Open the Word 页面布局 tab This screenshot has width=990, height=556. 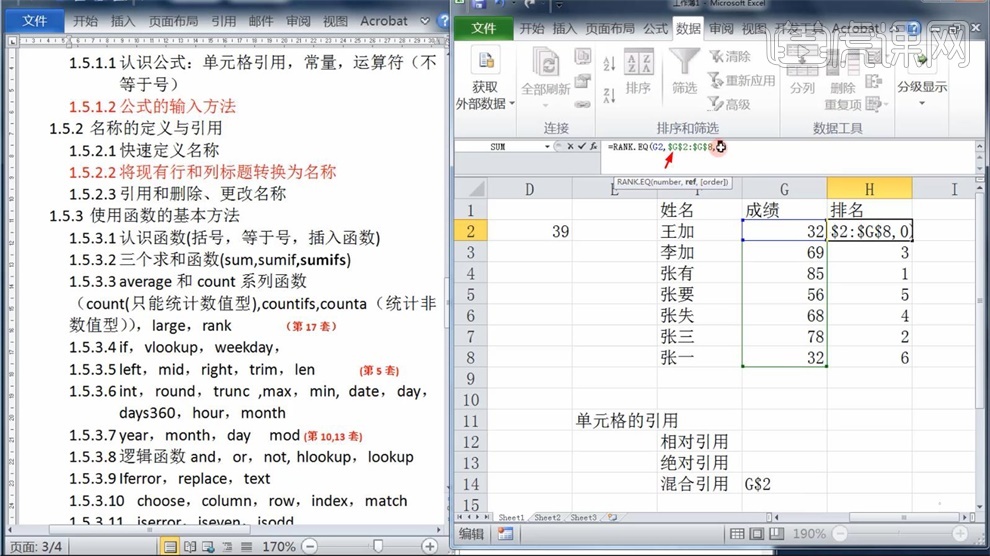click(173, 21)
